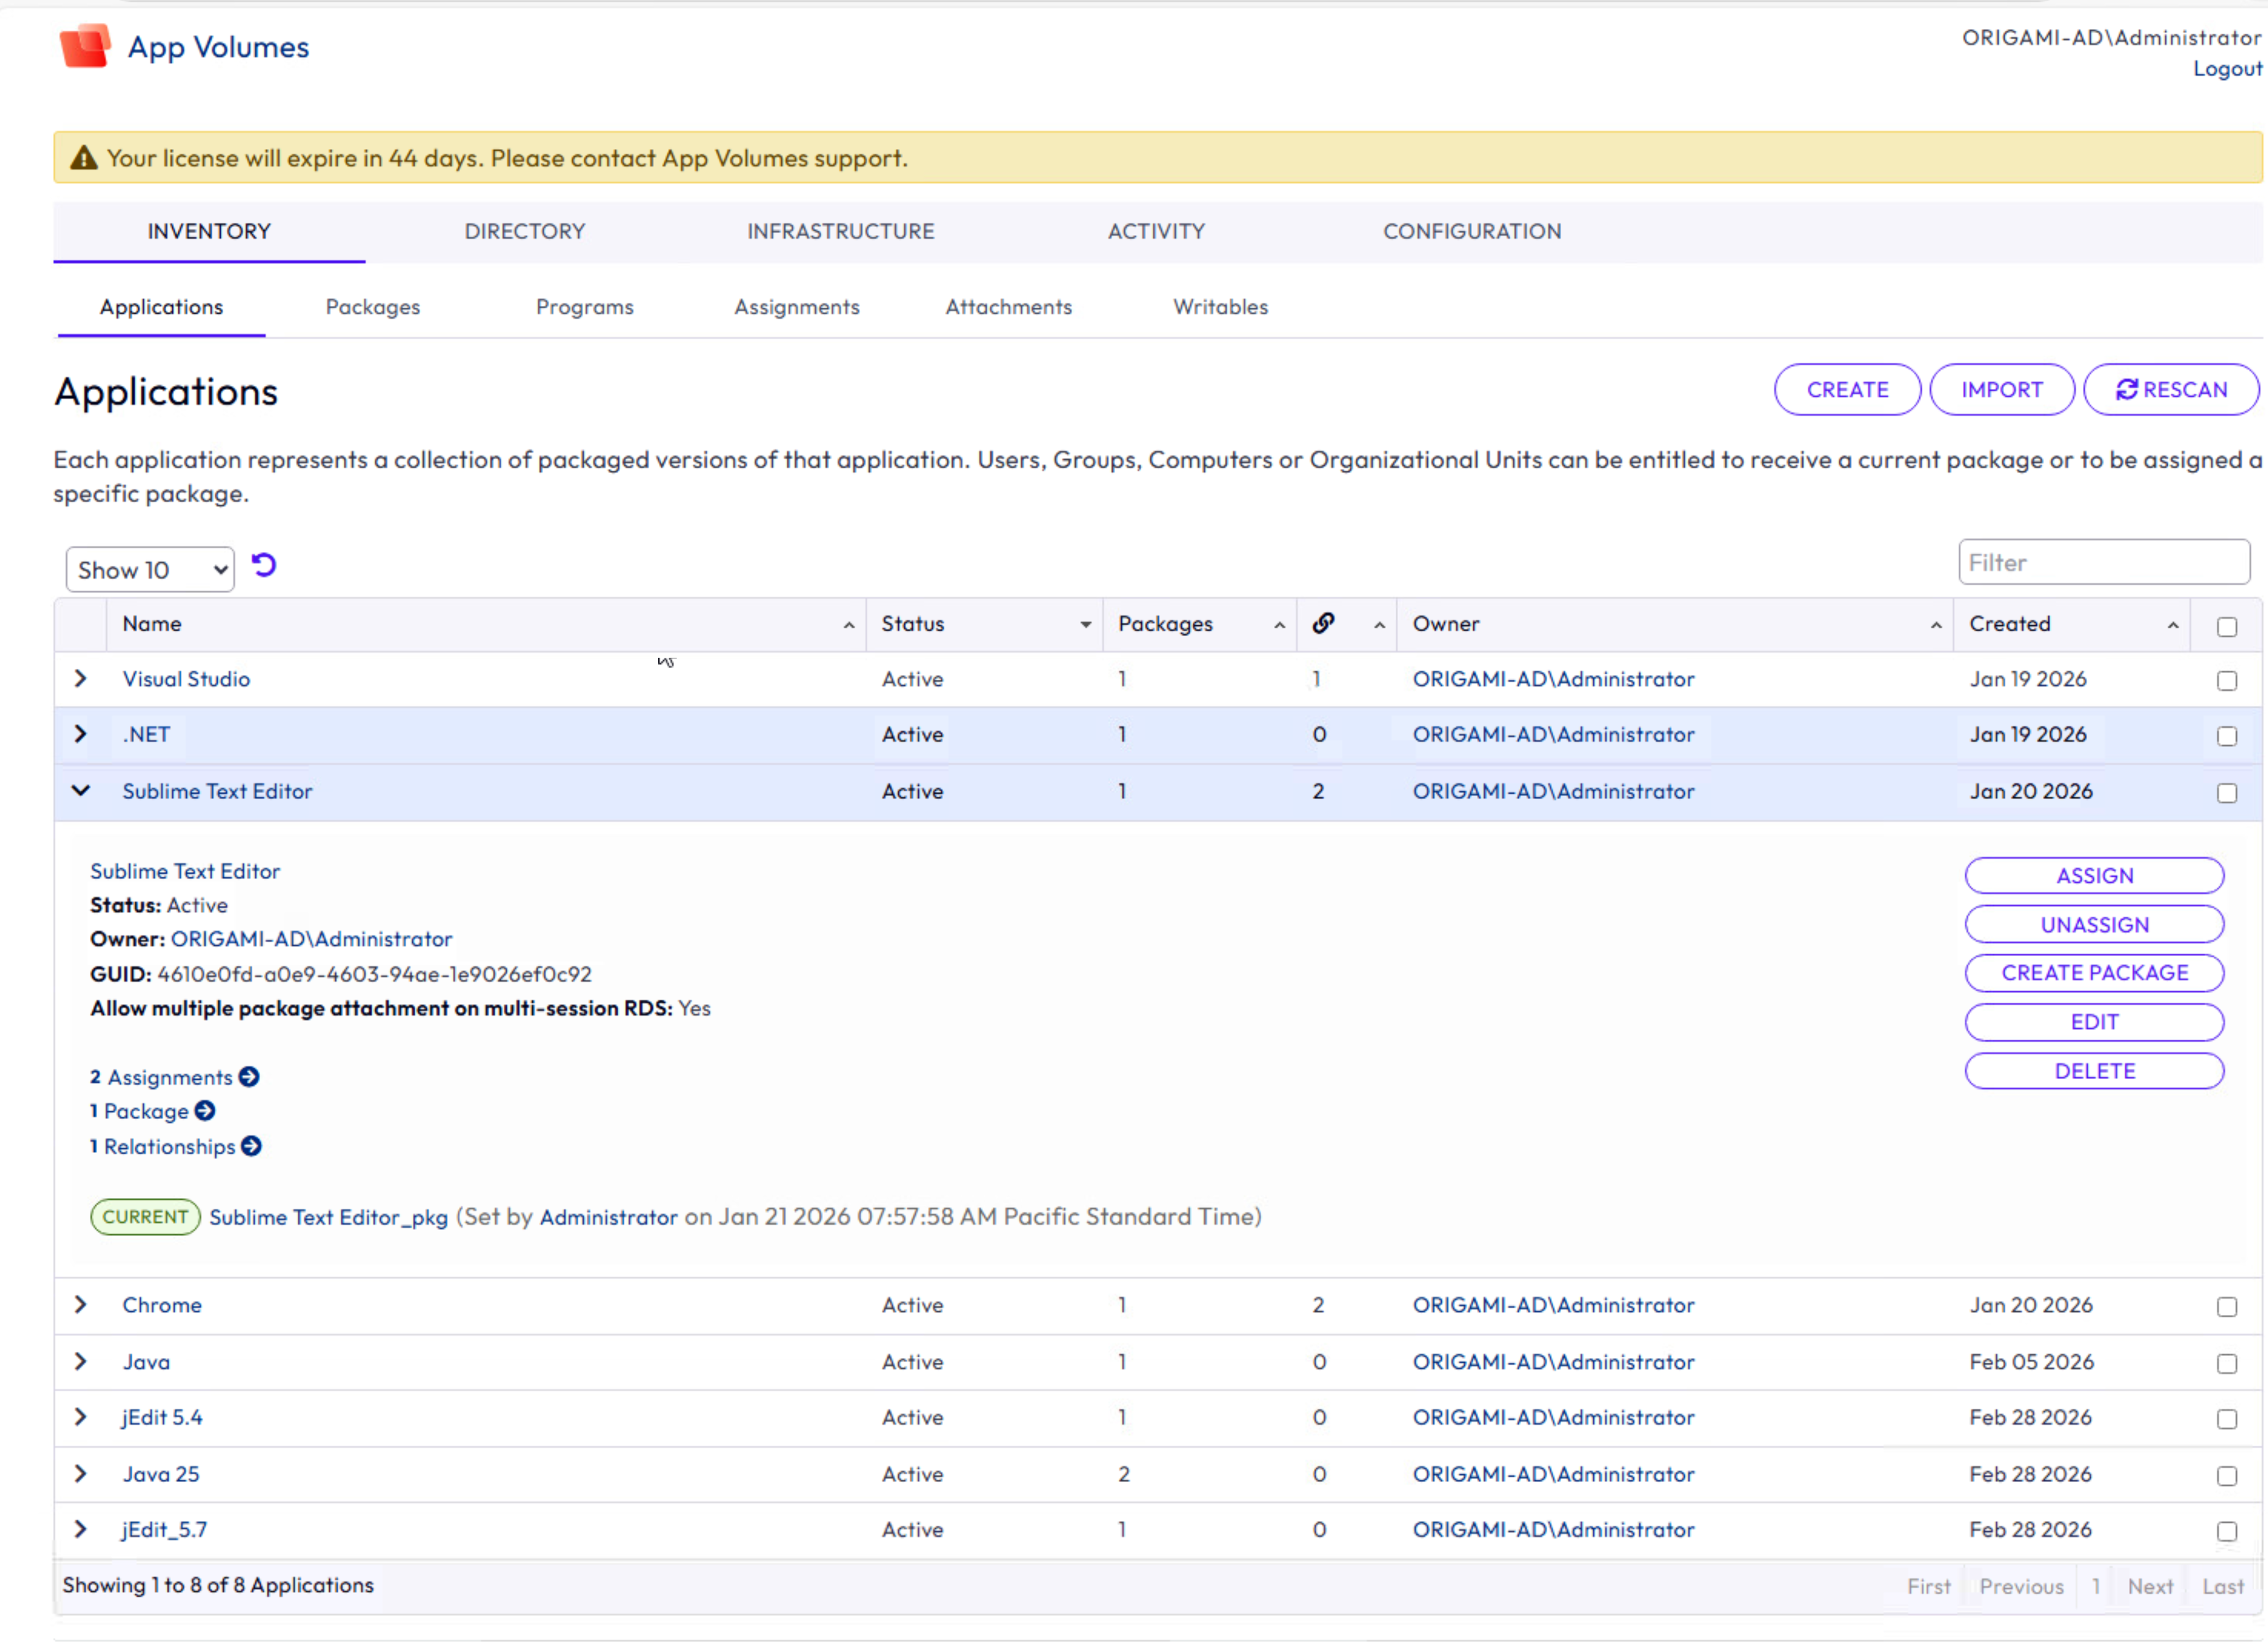Viewport: 2268px width, 1644px height.
Task: Open the Programs sub-tab
Action: coord(585,307)
